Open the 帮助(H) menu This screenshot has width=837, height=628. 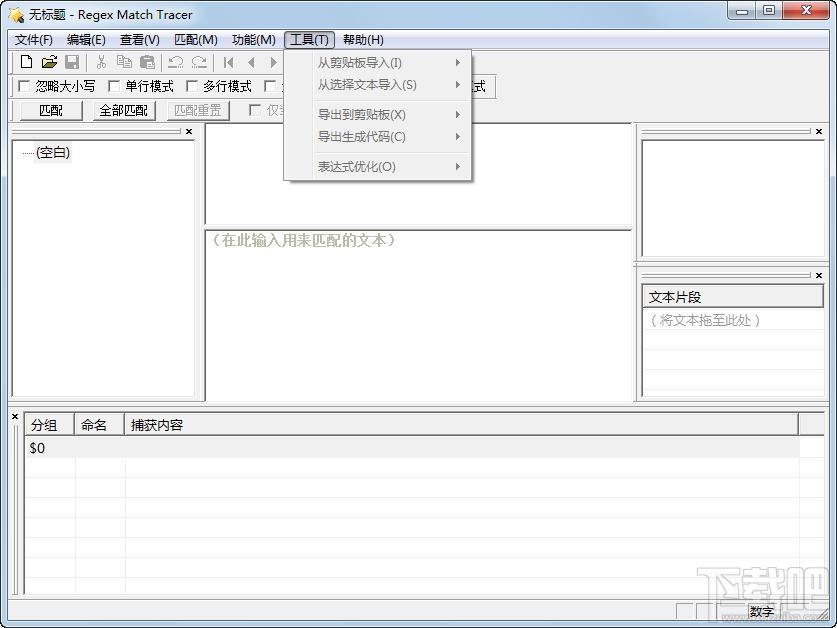pos(363,40)
